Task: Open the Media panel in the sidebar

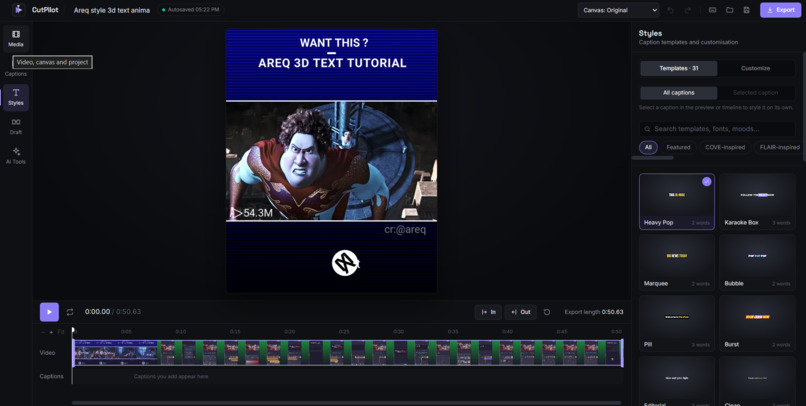Action: click(x=16, y=39)
